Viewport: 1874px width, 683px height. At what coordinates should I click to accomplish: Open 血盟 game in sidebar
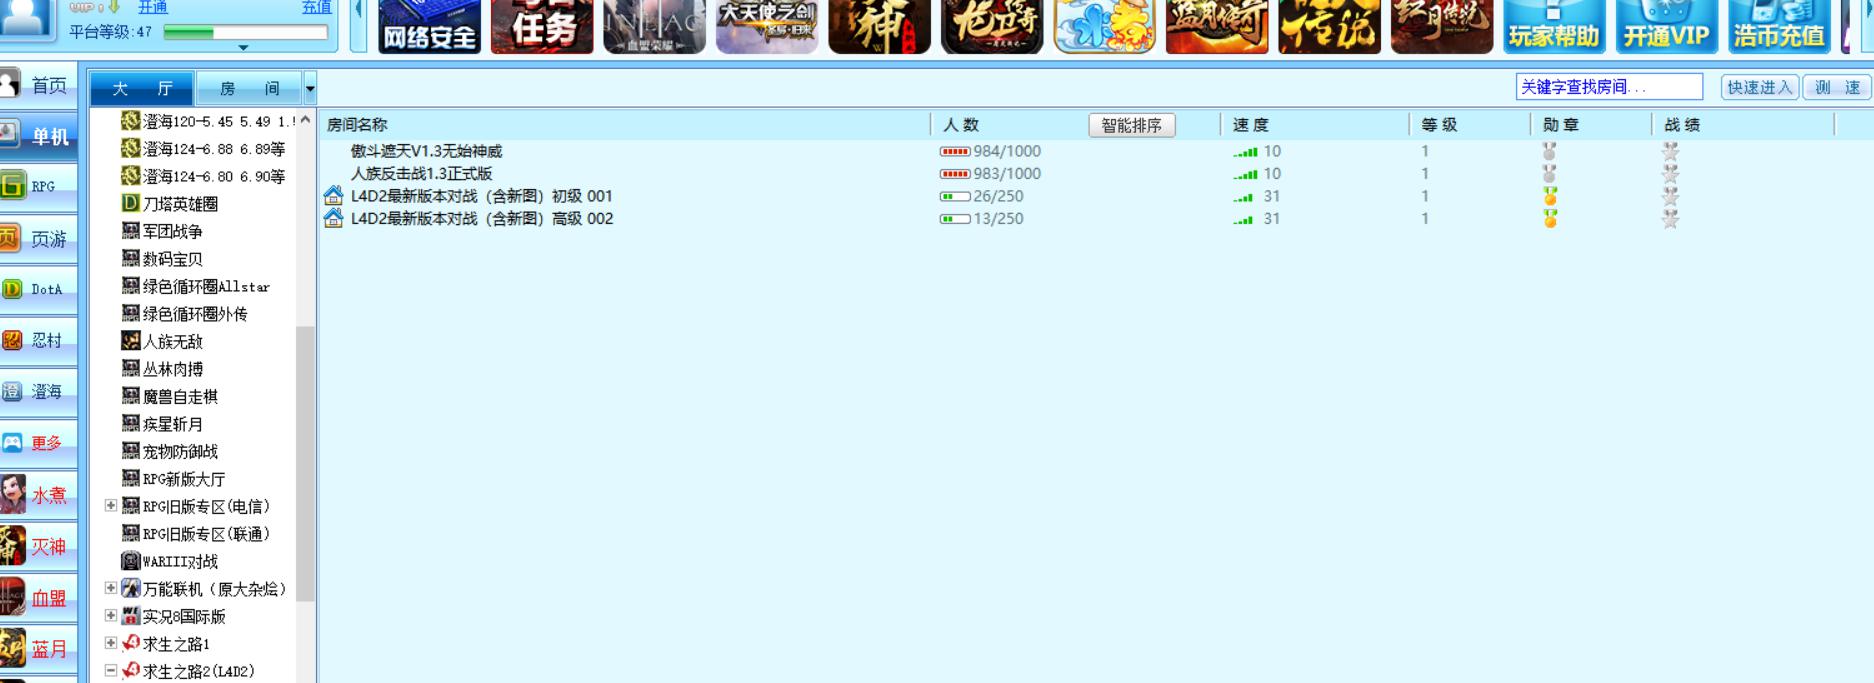click(x=38, y=598)
